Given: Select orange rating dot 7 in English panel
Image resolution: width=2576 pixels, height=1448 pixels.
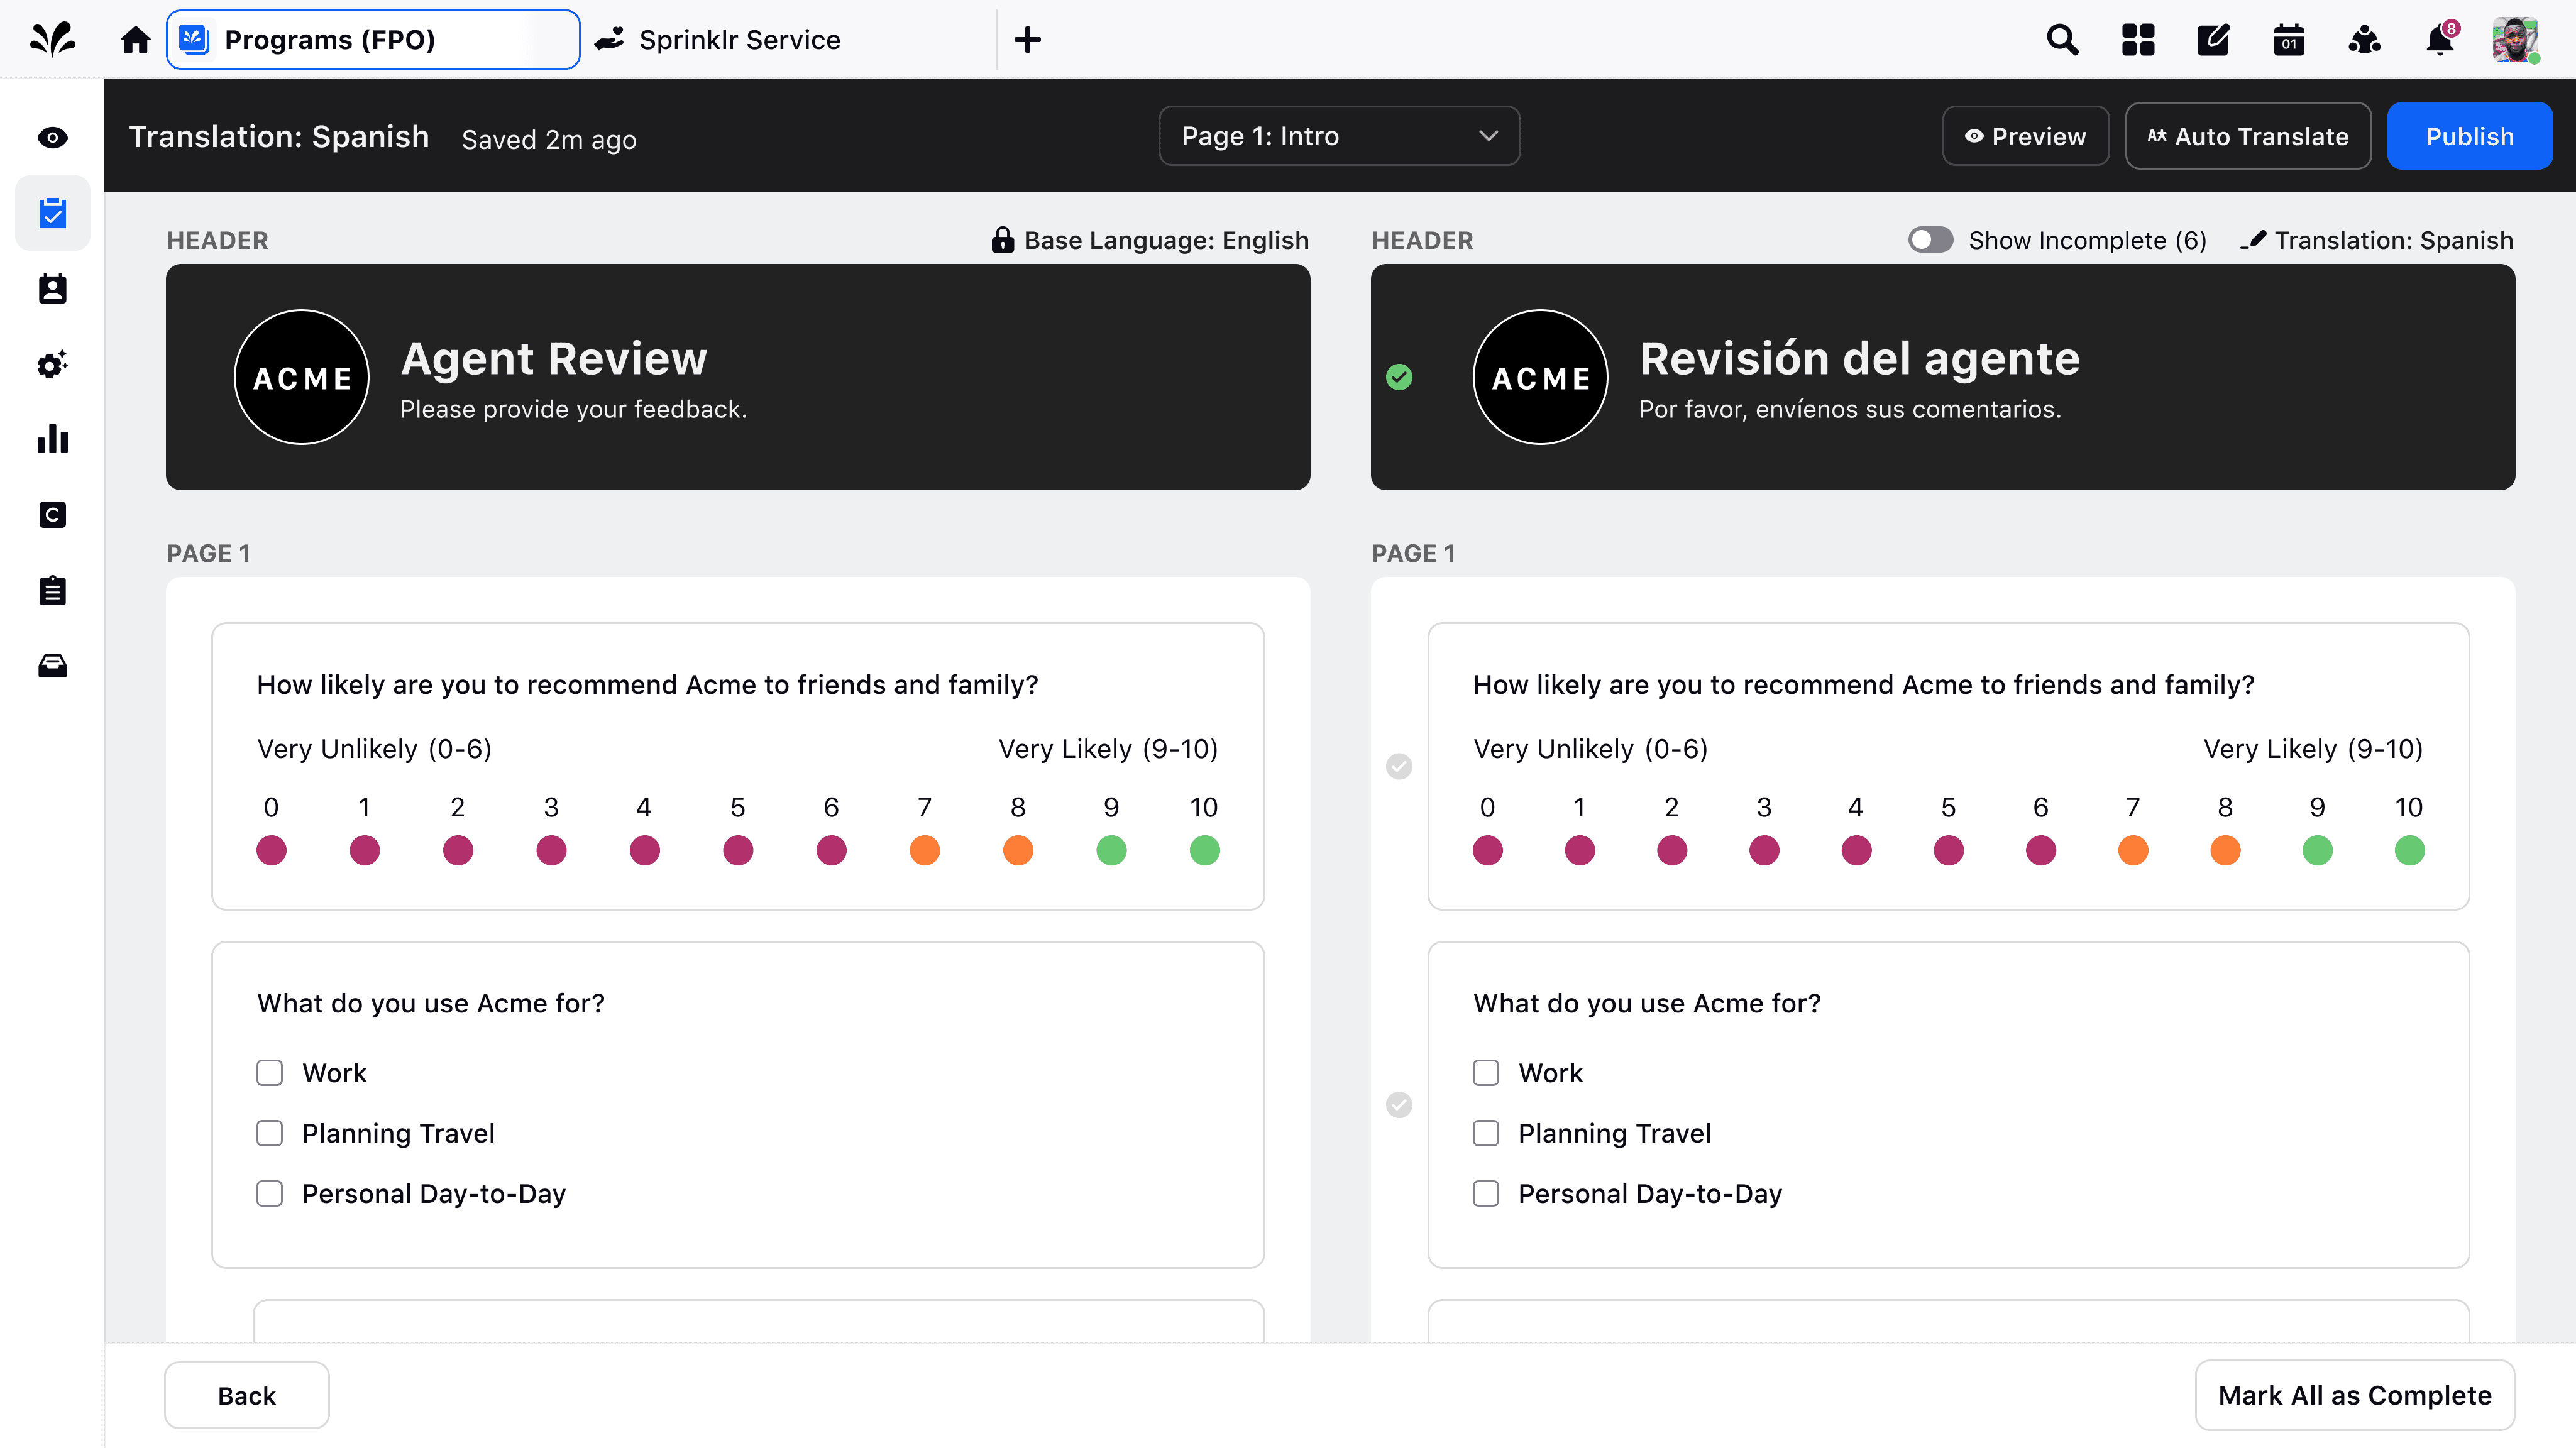Looking at the screenshot, I should click(x=924, y=850).
